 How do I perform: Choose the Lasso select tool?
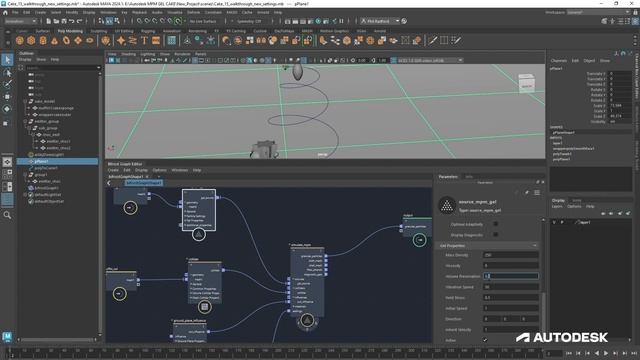[x=7, y=73]
